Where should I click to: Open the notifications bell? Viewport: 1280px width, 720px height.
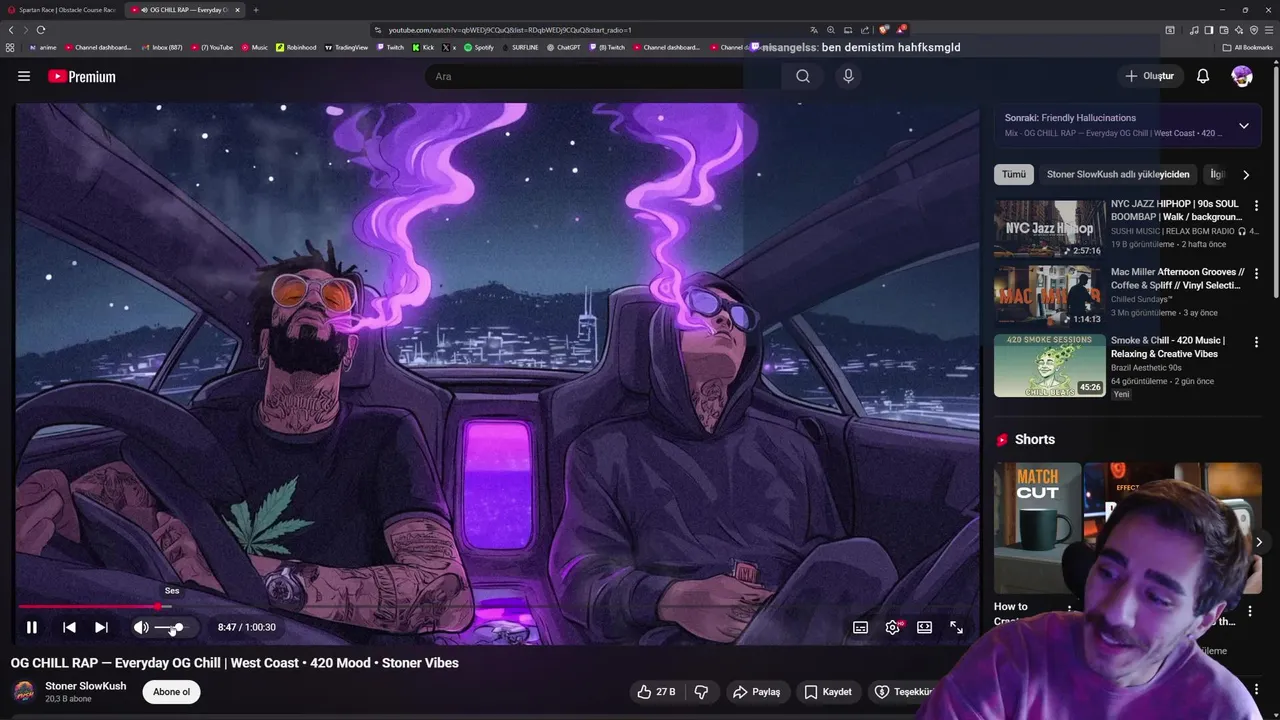(1203, 76)
